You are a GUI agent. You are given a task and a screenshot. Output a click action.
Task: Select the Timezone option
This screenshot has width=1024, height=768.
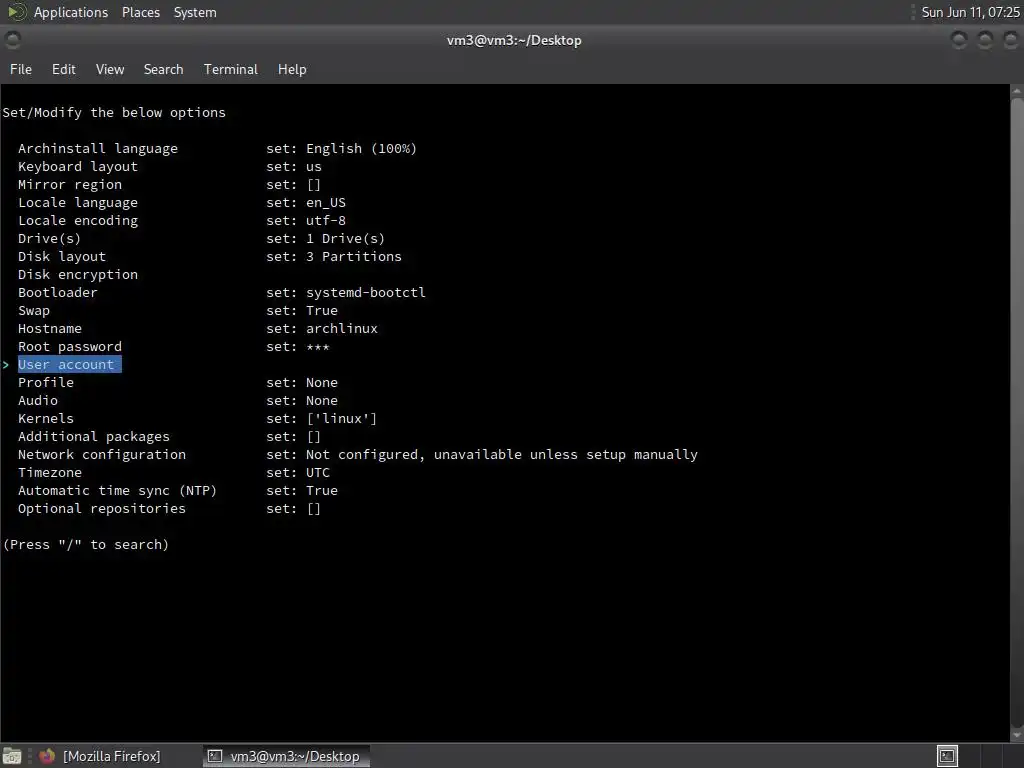click(x=50, y=473)
